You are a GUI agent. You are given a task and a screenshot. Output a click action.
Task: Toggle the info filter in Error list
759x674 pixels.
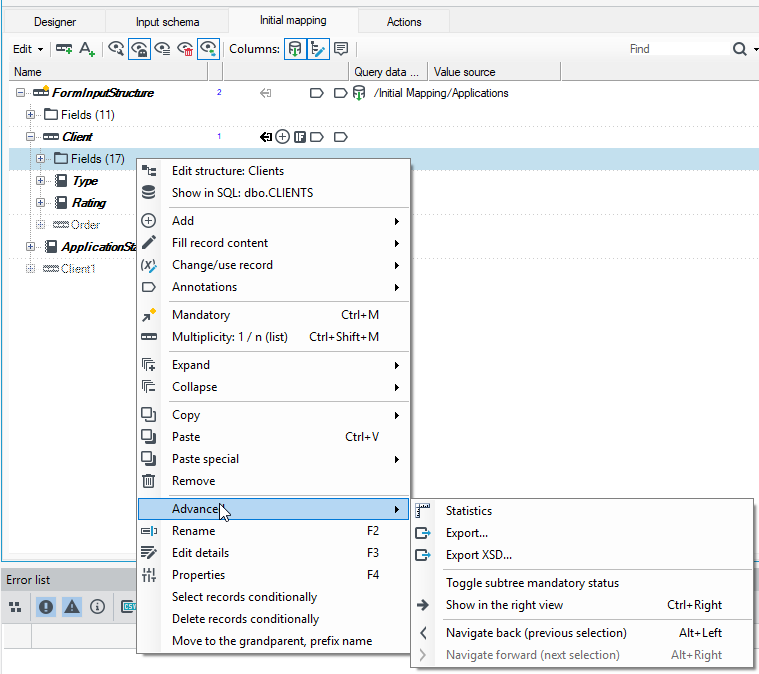coord(97,607)
